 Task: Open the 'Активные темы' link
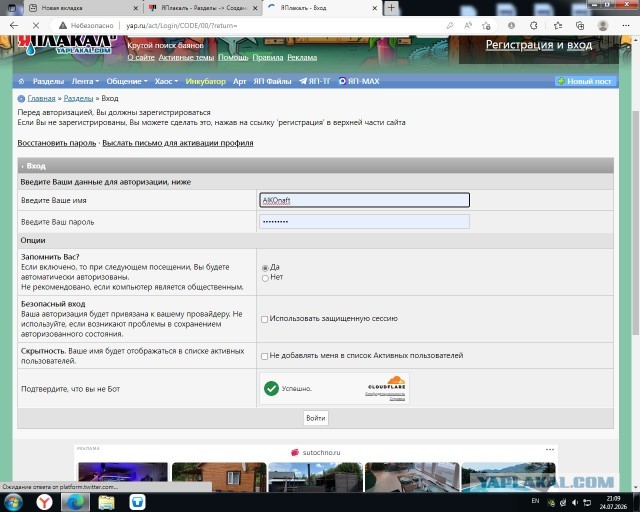point(186,58)
